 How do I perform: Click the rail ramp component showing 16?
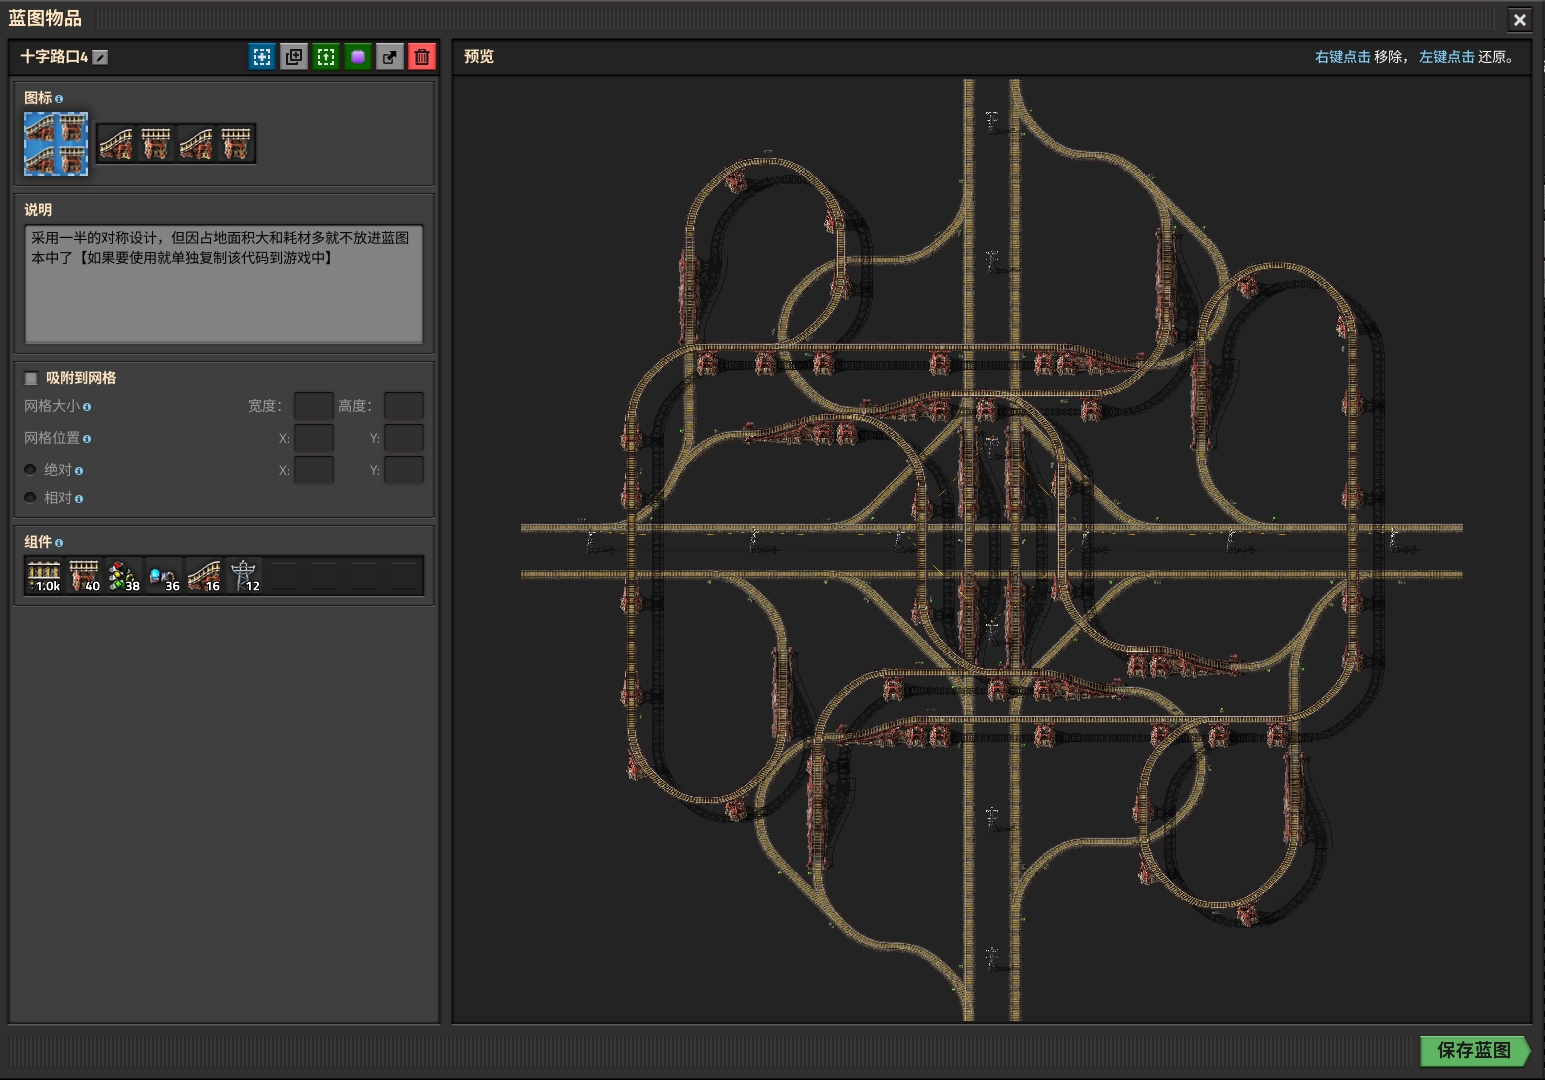pyautogui.click(x=204, y=576)
